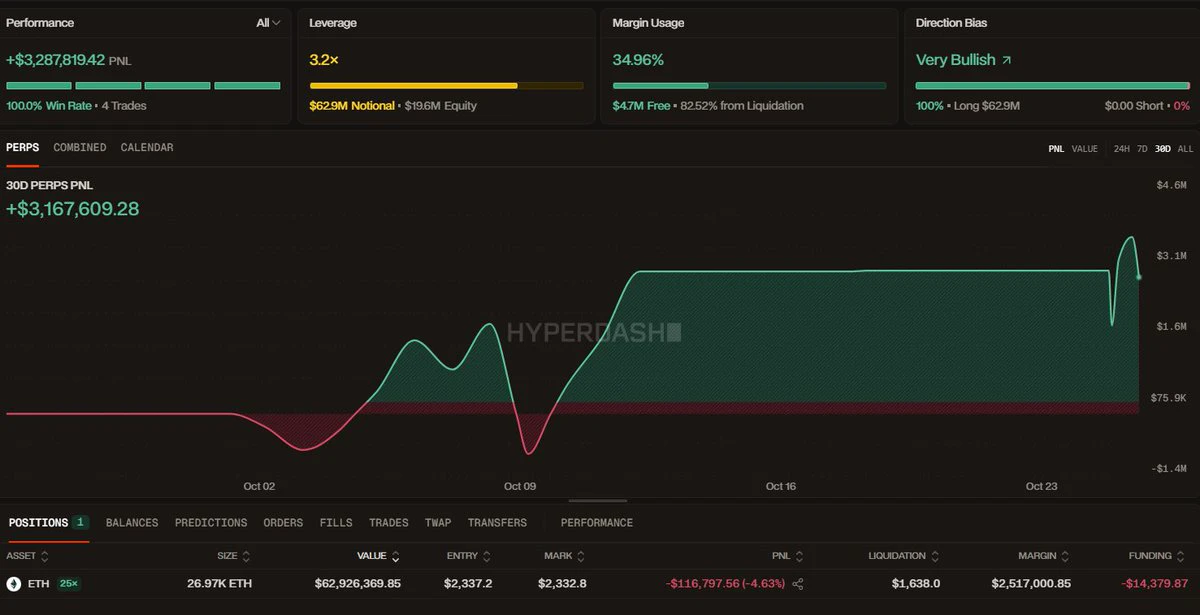The height and width of the screenshot is (615, 1200).
Task: Select the PERPS chart tab
Action: coord(22,148)
